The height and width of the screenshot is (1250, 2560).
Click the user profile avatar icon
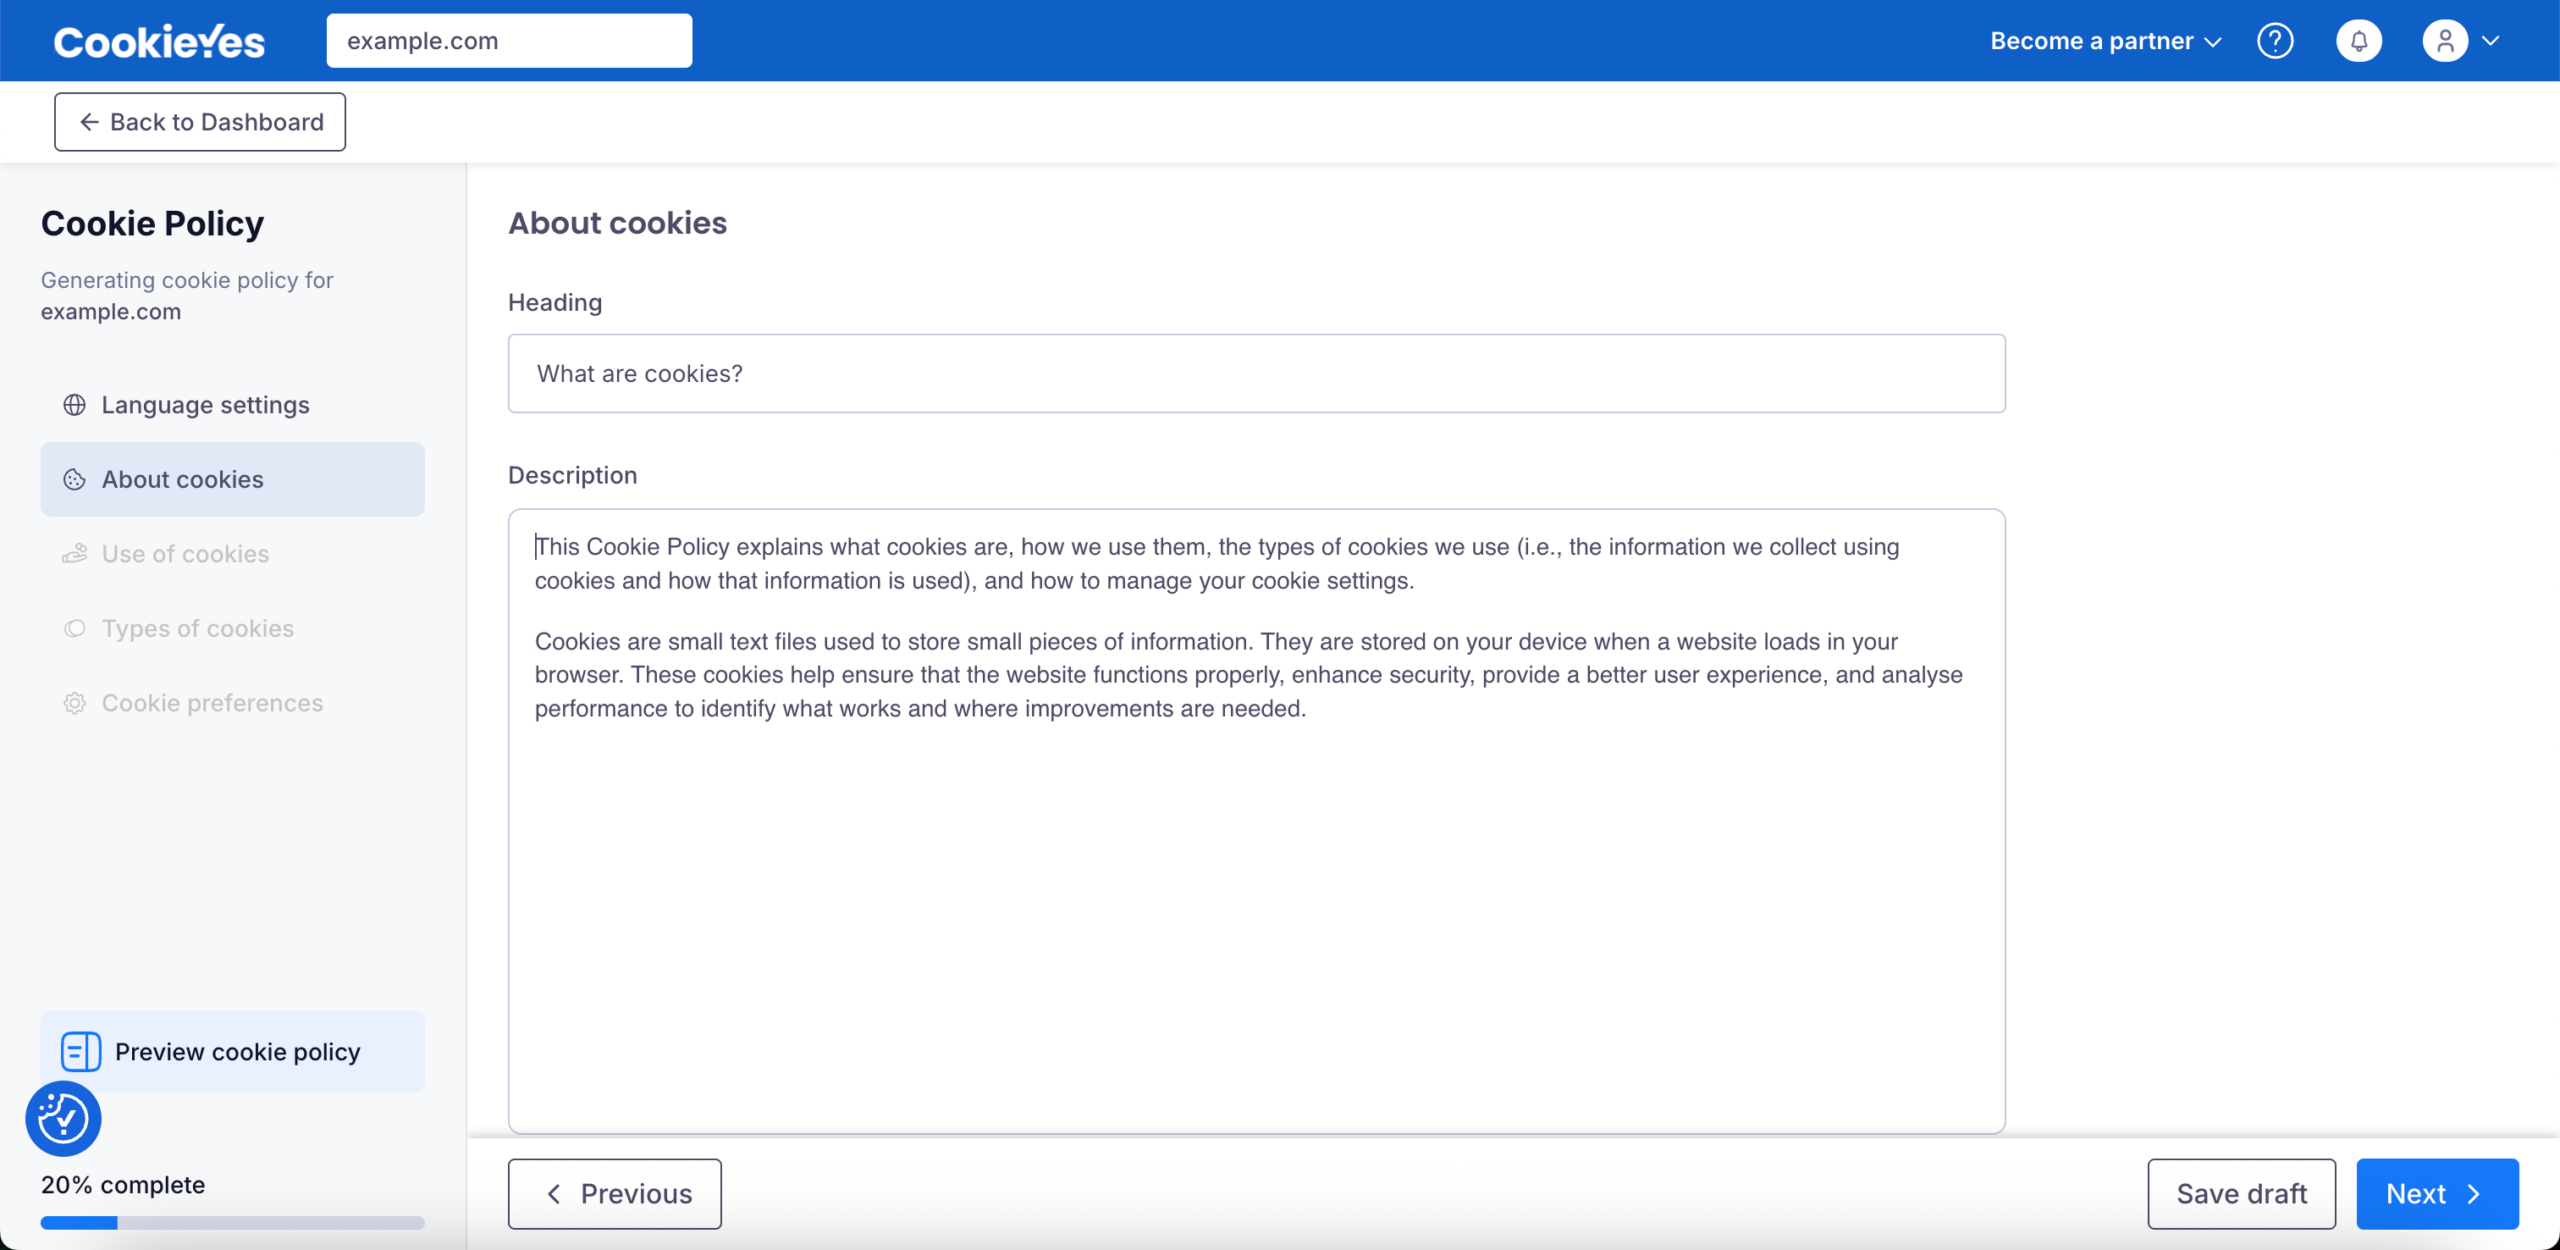(2445, 41)
